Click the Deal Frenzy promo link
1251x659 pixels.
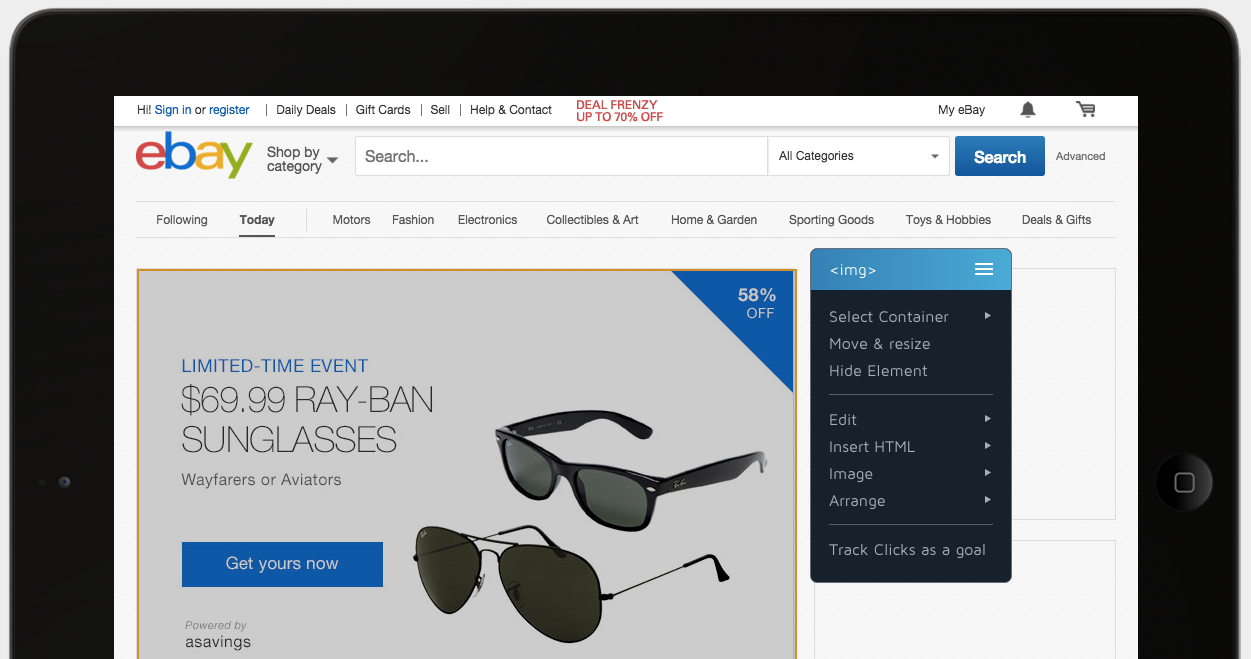click(x=620, y=111)
